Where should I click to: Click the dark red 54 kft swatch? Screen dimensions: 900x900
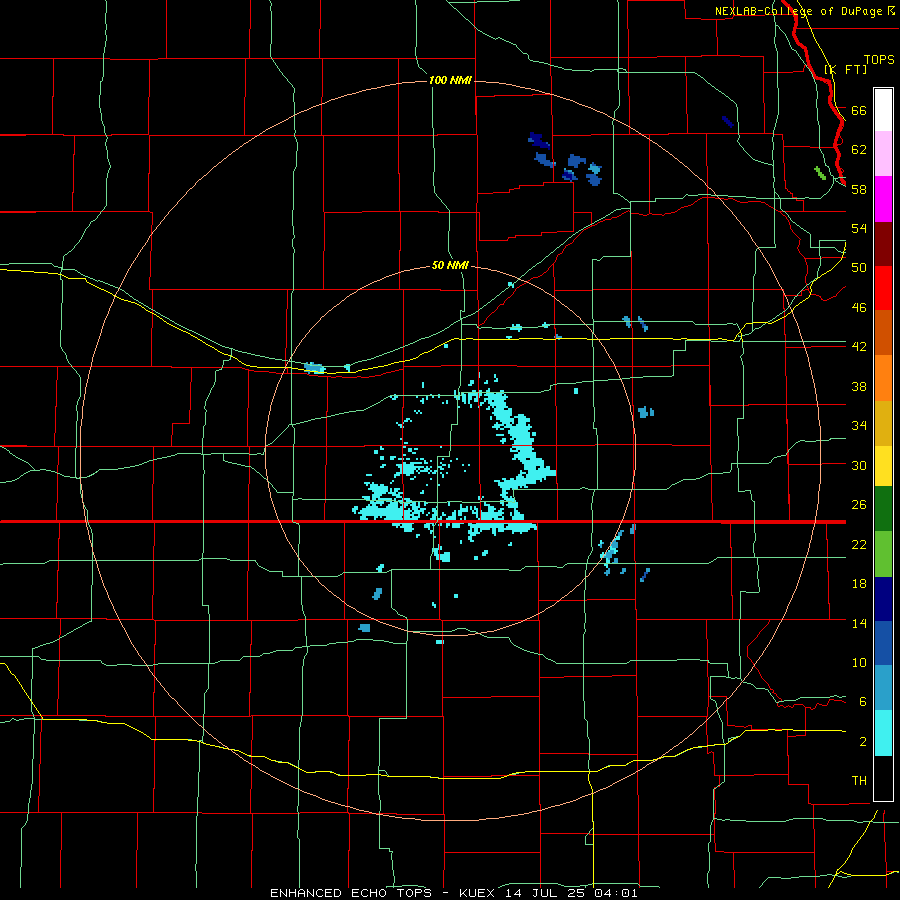click(883, 244)
